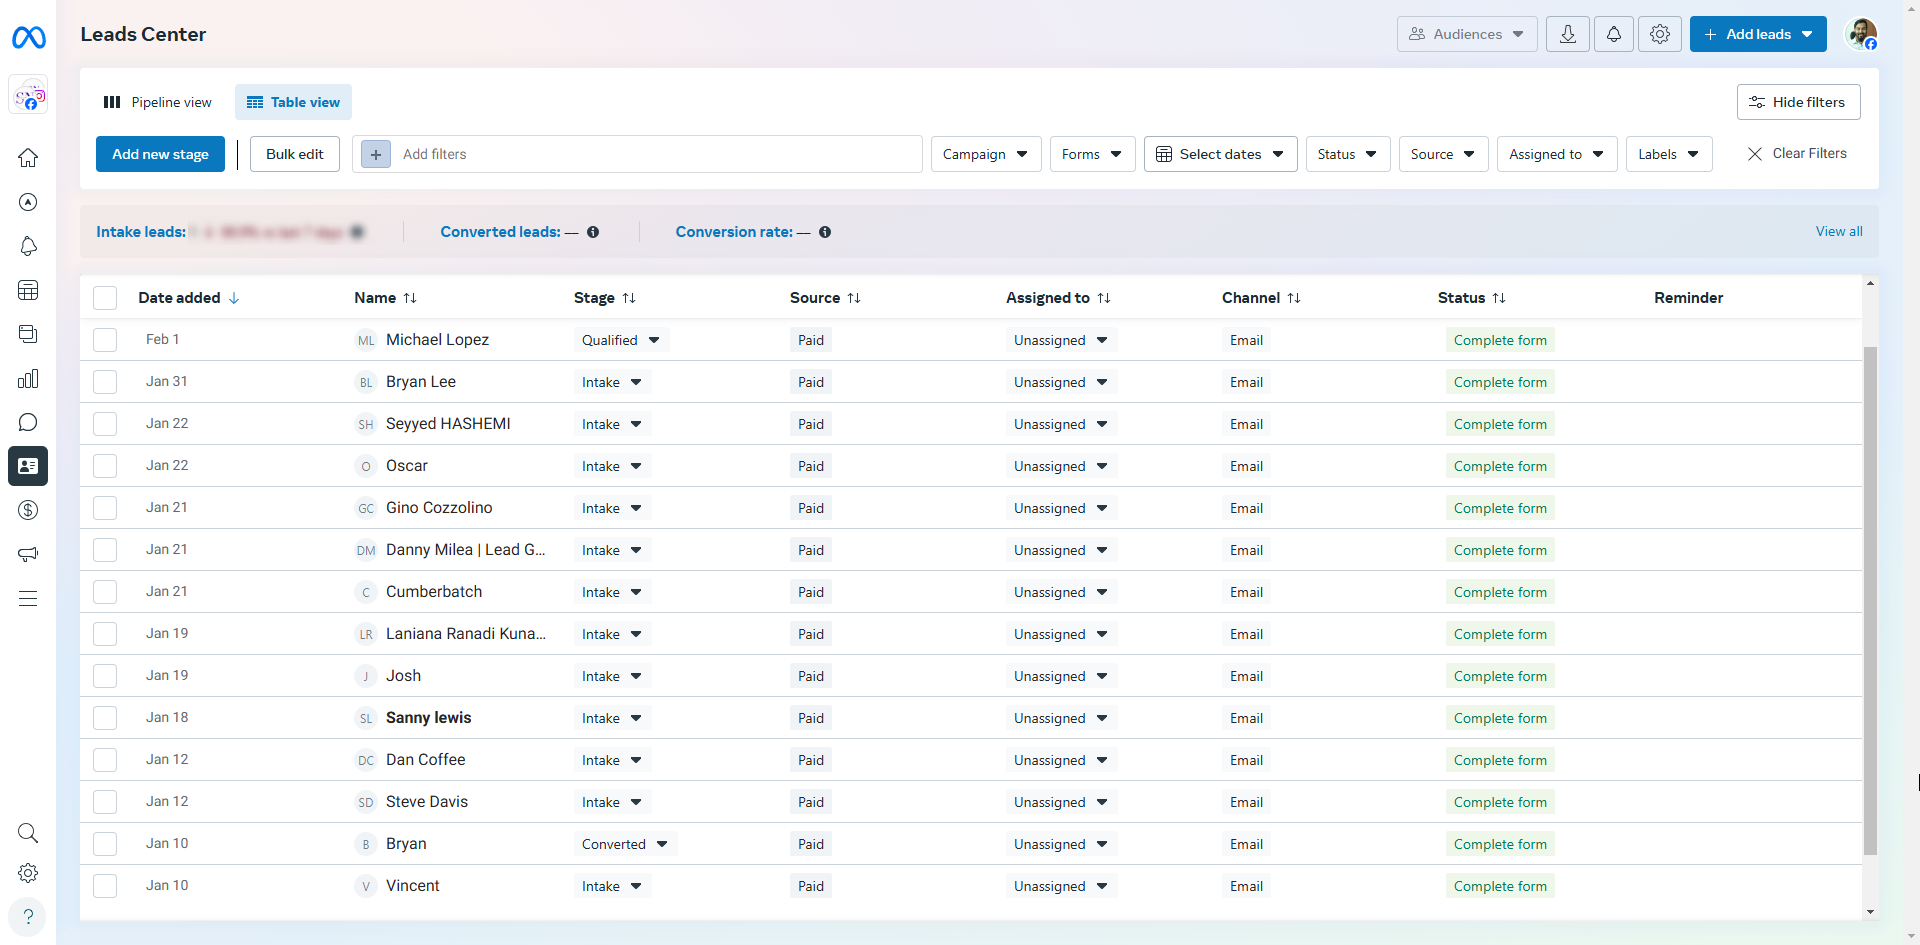Switch to Pipeline view tab
Screen dimensions: 1920x945
coord(158,102)
